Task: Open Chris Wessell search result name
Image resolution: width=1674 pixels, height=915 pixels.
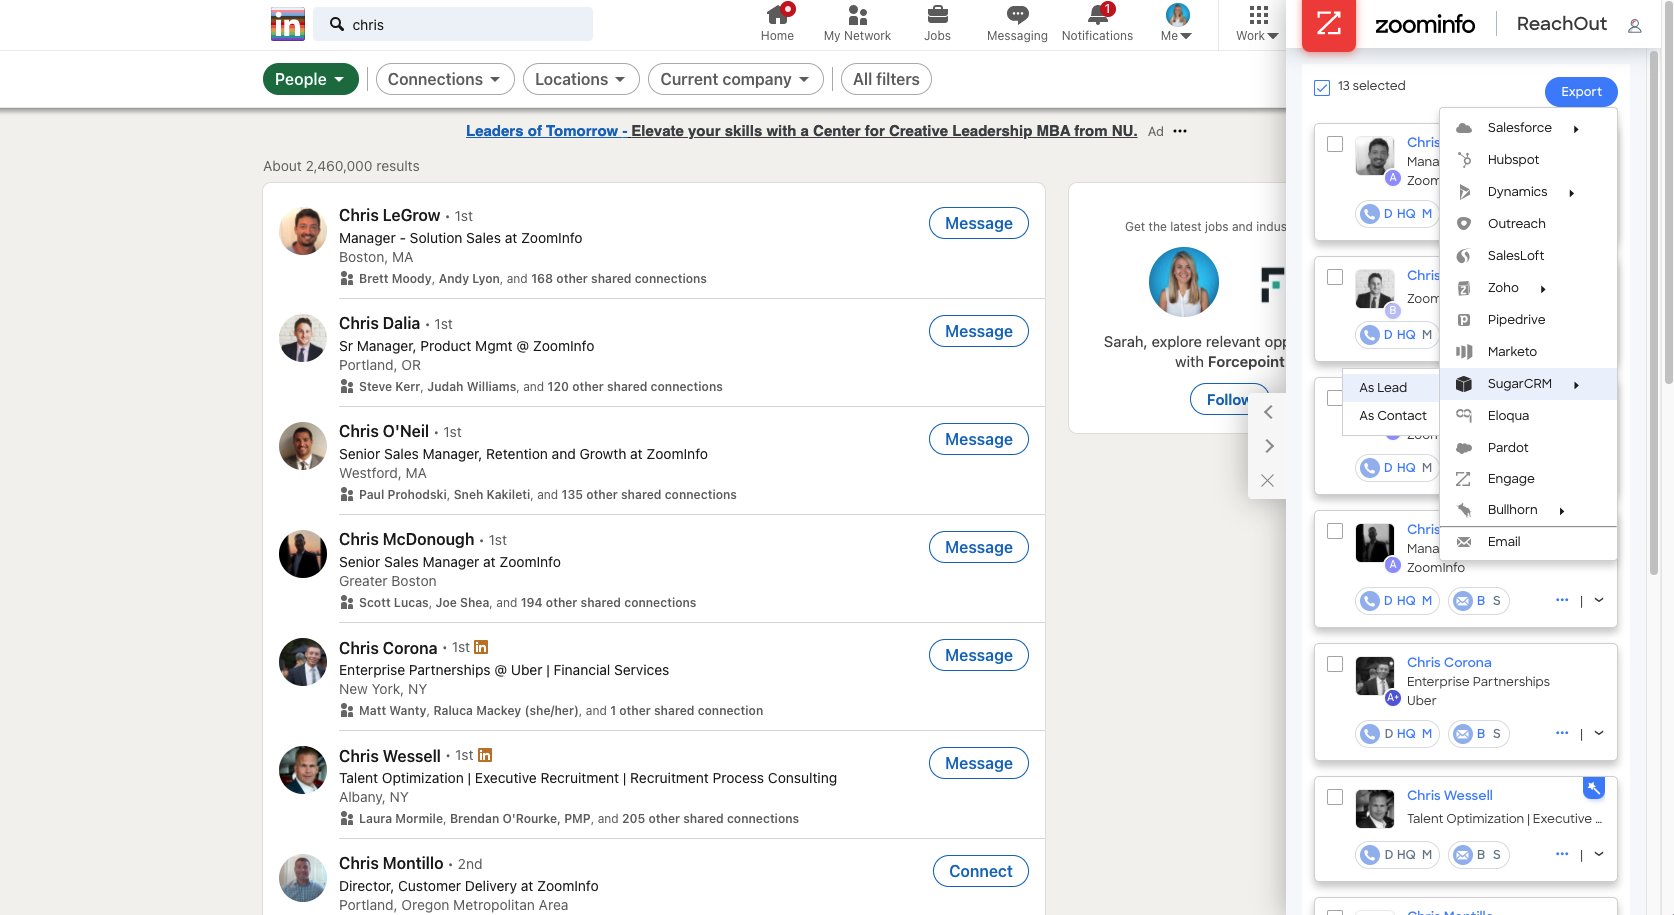Action: click(389, 756)
